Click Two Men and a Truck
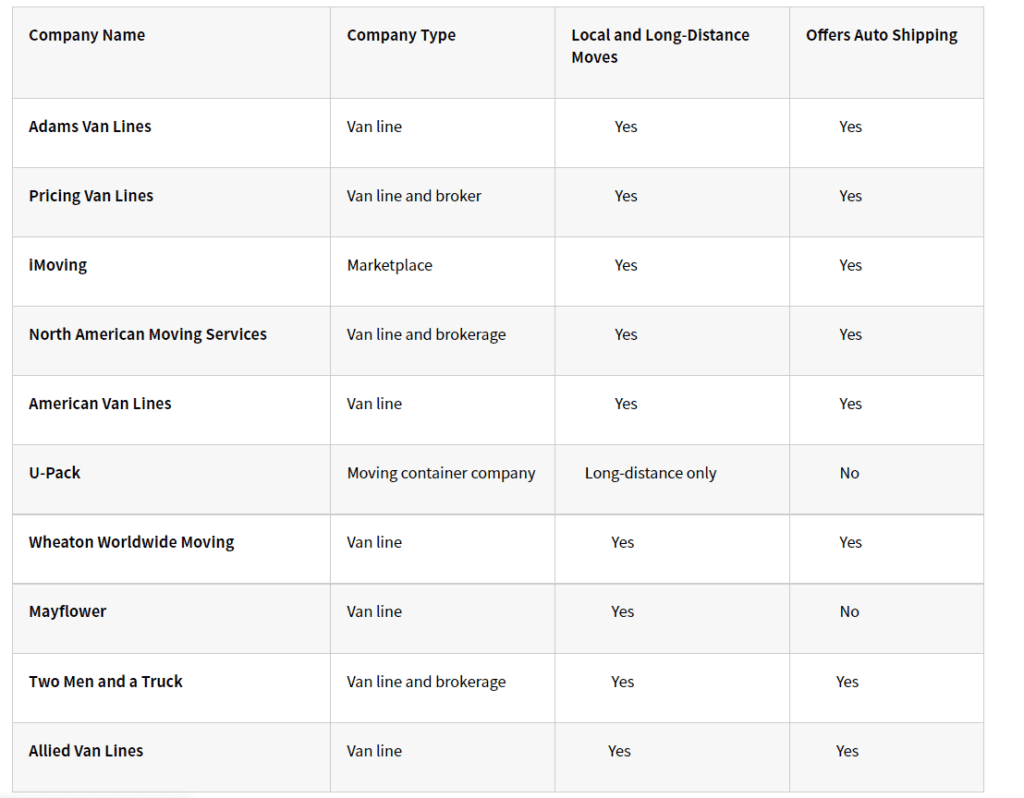The image size is (1024, 798). click(106, 682)
